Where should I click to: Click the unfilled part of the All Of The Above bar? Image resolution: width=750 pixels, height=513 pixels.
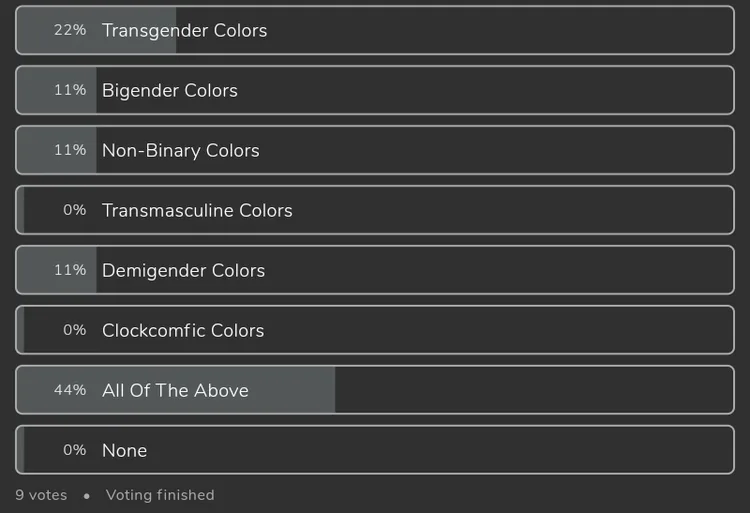point(530,390)
